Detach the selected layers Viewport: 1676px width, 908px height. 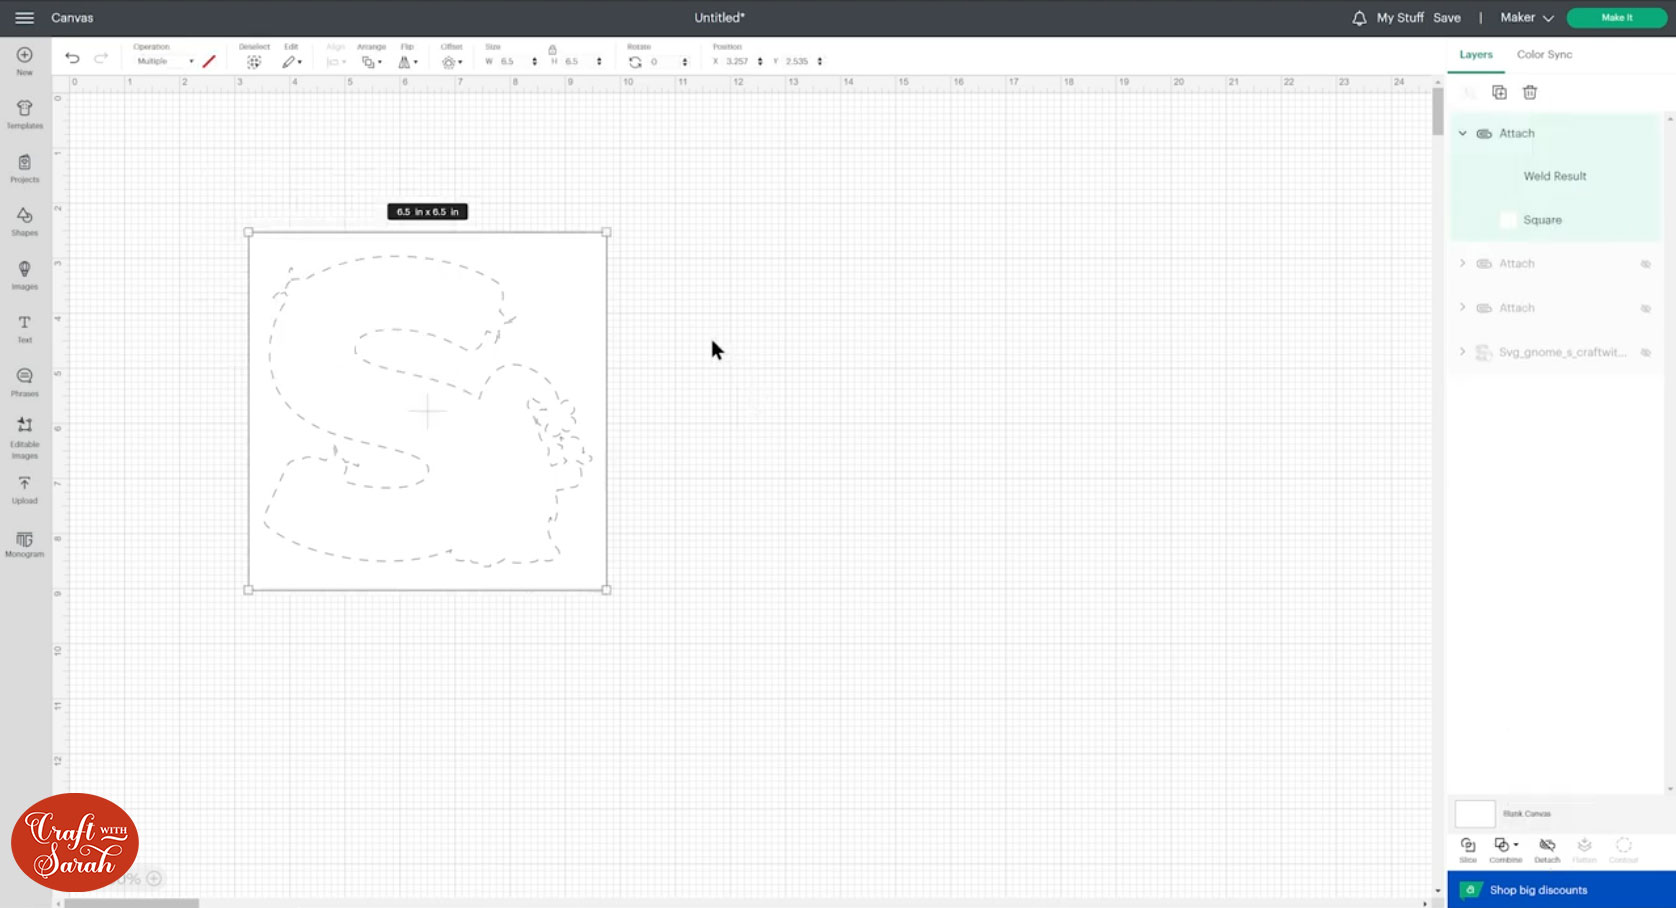pyautogui.click(x=1547, y=850)
